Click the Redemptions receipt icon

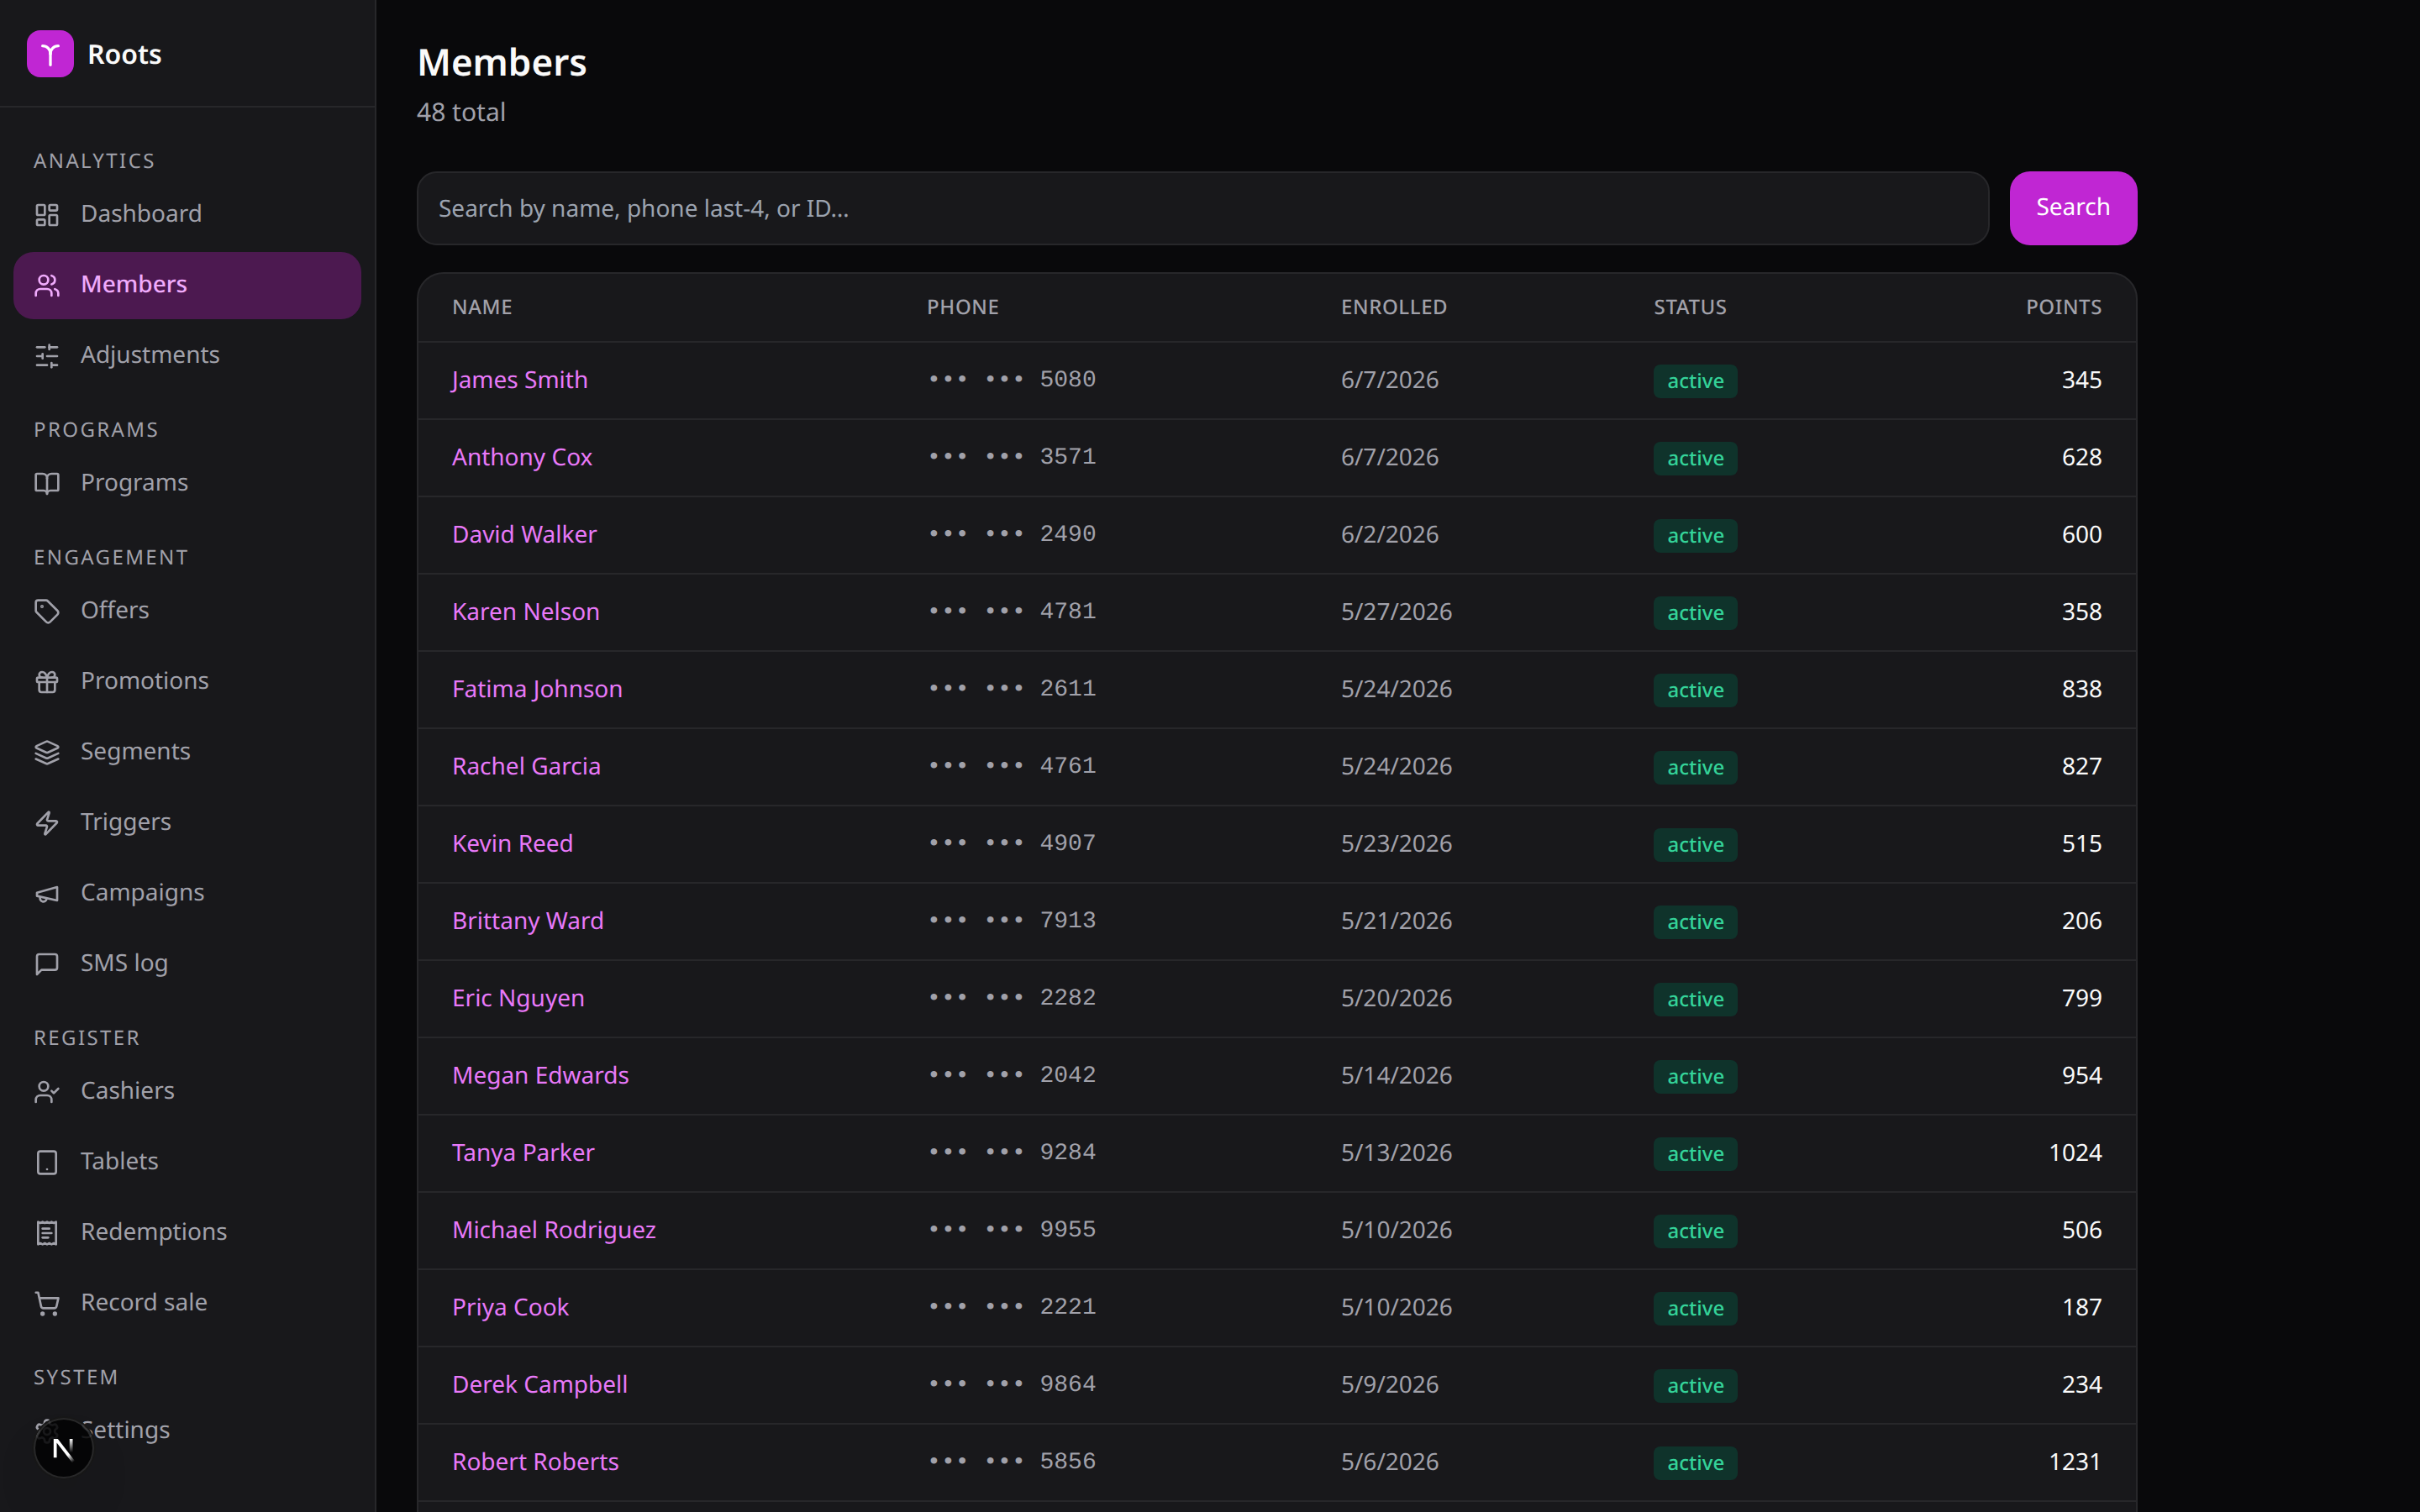[47, 1232]
